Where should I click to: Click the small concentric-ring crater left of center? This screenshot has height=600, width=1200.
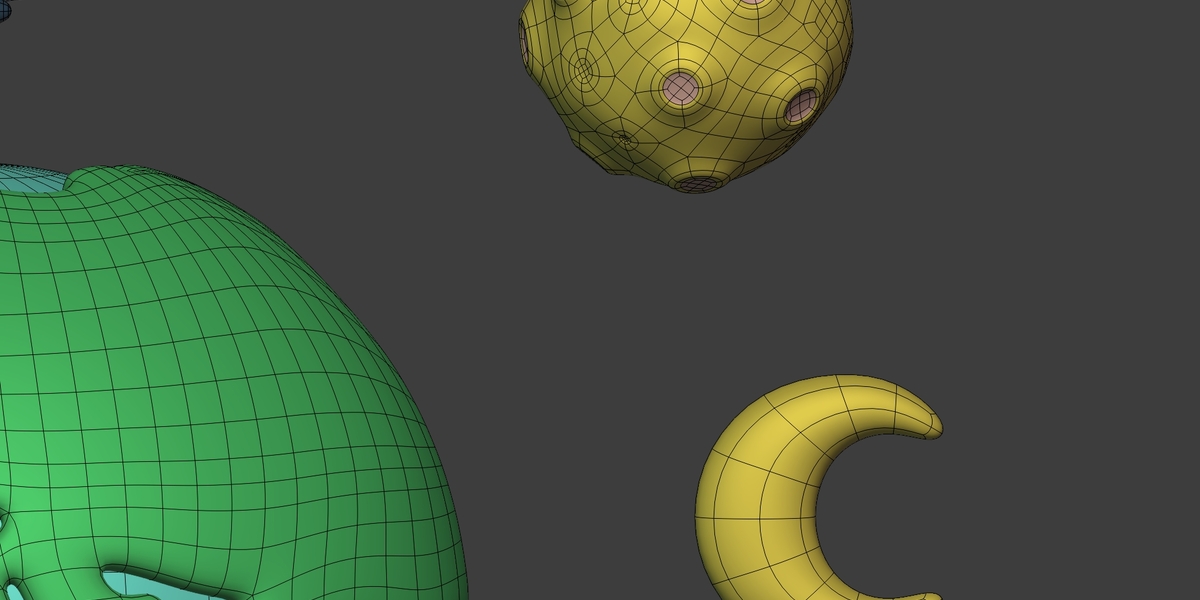[584, 67]
